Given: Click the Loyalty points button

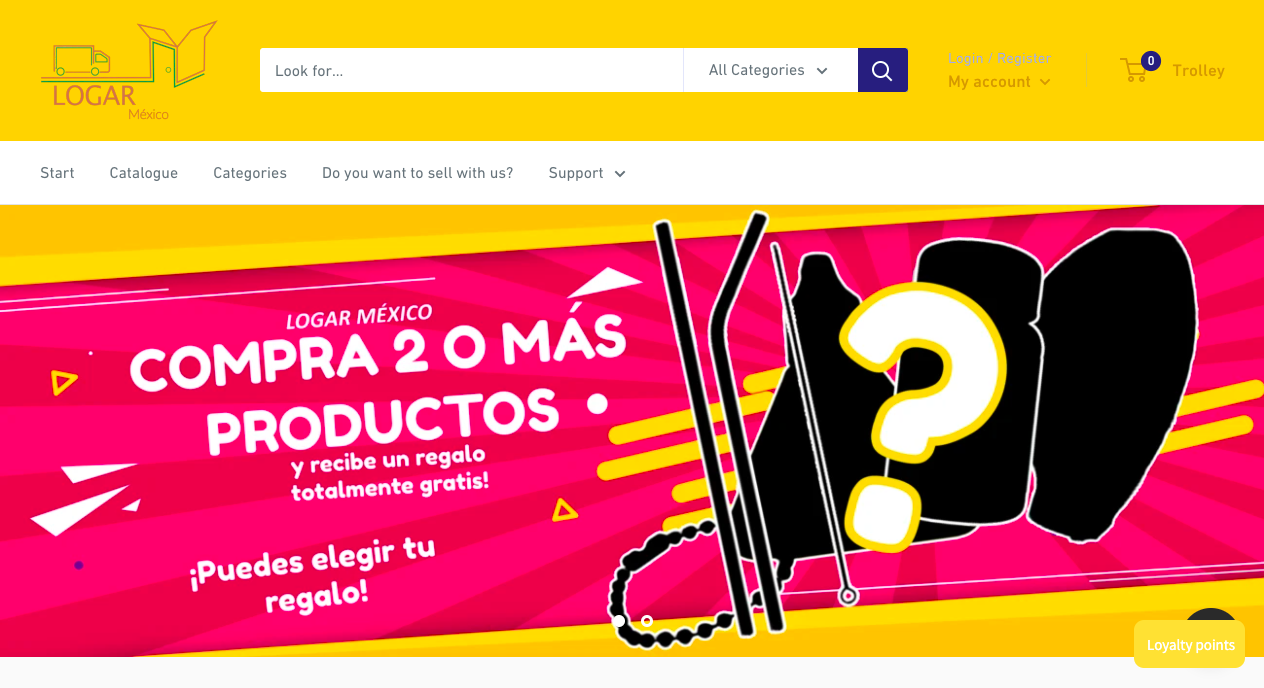Looking at the screenshot, I should pos(1190,645).
